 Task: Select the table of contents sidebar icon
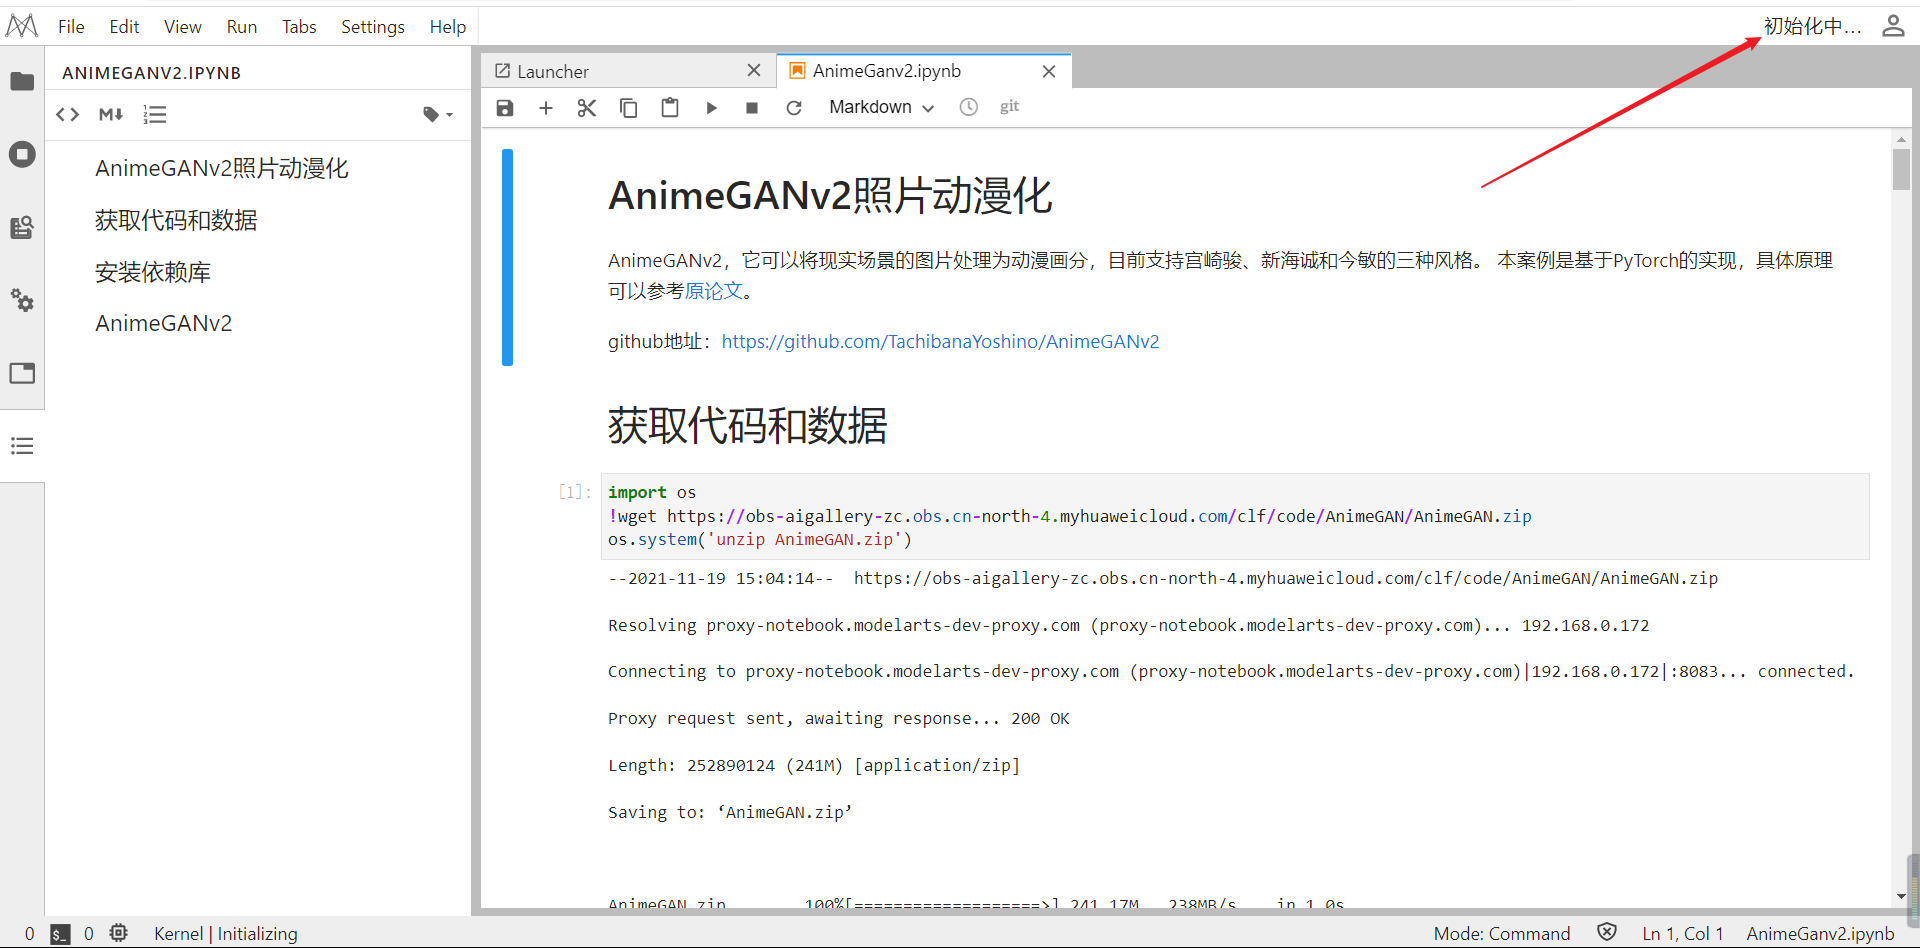[22, 446]
